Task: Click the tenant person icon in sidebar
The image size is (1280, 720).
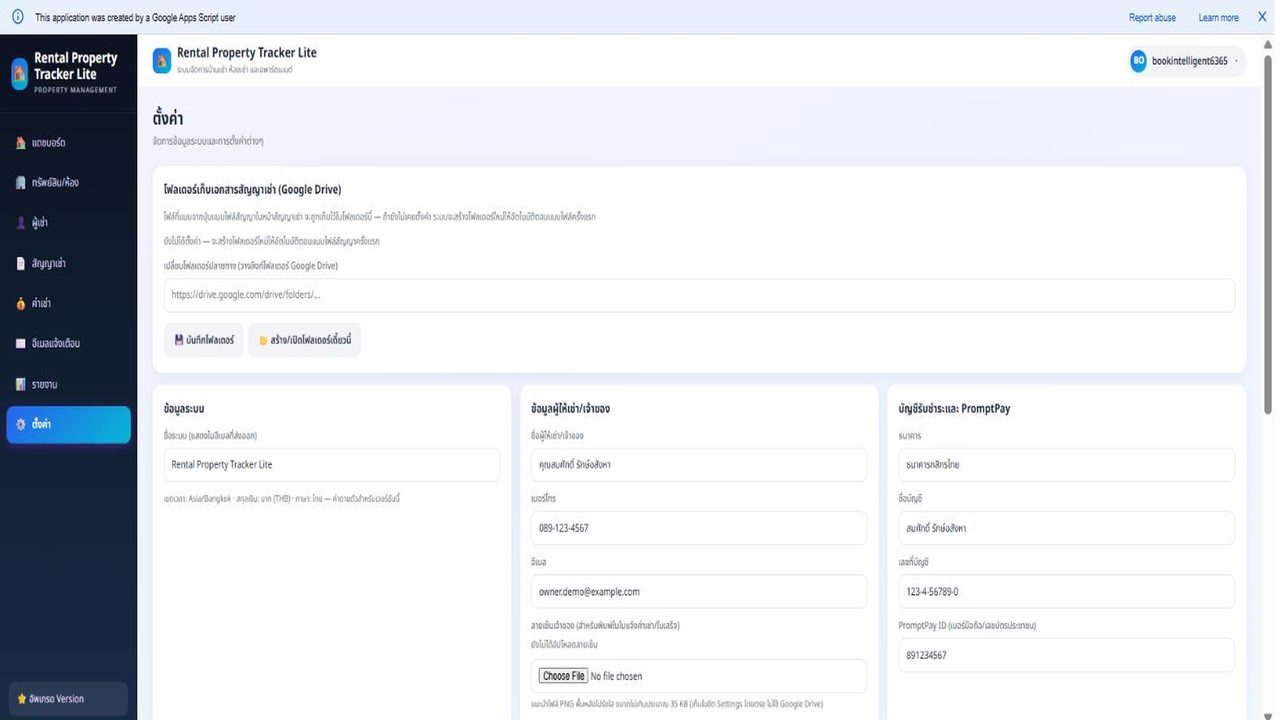Action: pyautogui.click(x=21, y=223)
